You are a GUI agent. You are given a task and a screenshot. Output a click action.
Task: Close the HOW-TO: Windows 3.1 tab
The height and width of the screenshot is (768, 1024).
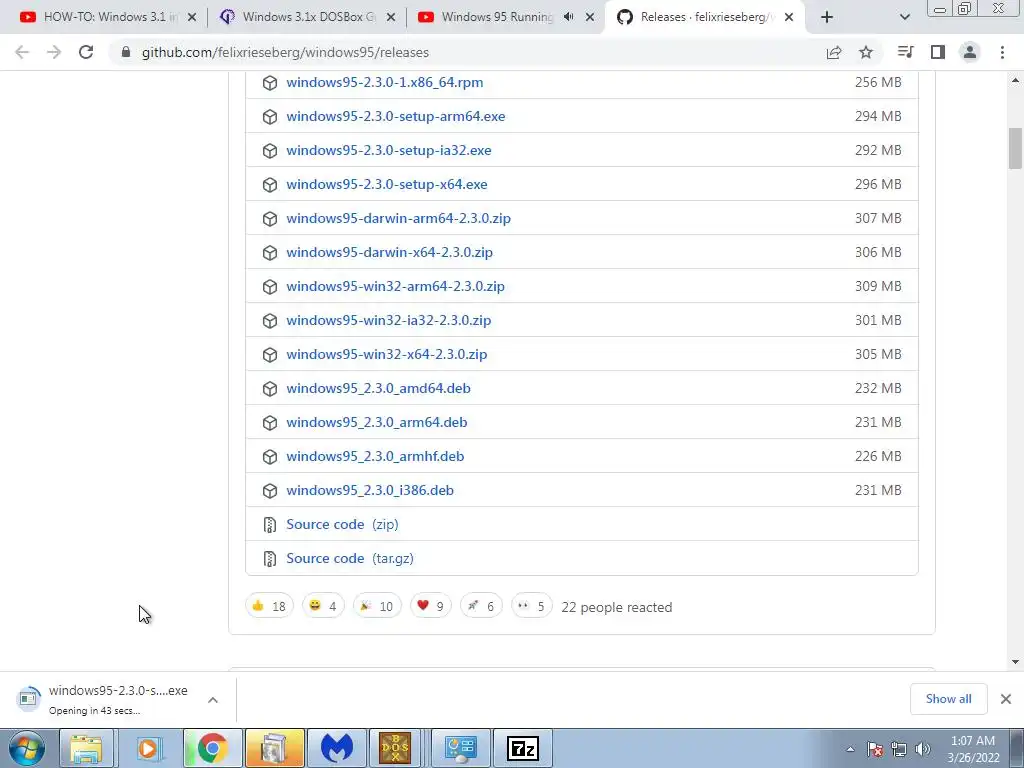(192, 18)
